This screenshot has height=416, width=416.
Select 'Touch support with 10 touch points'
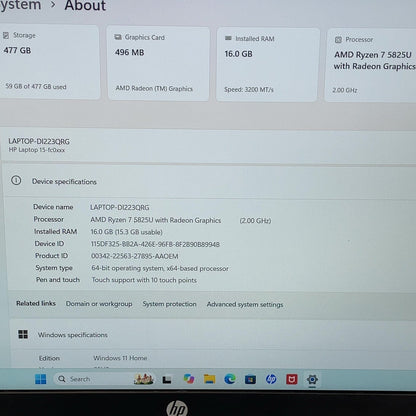pos(144,280)
